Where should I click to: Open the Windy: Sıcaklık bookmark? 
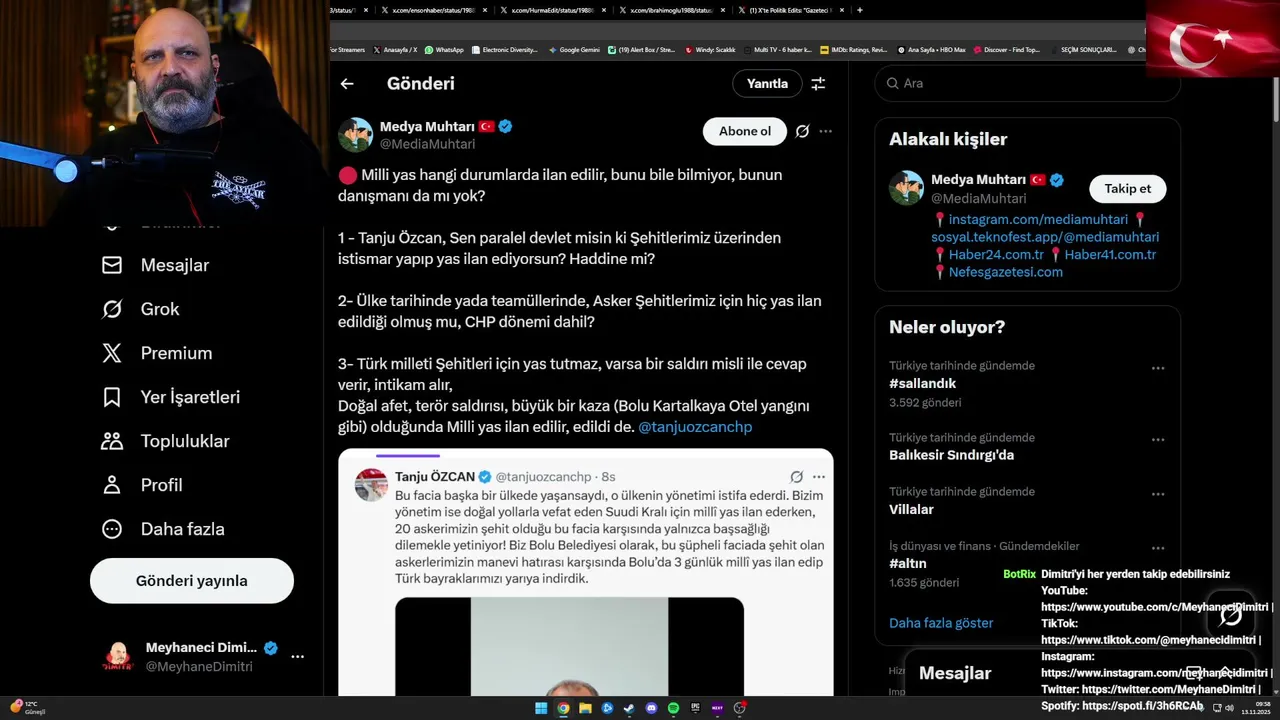[710, 50]
